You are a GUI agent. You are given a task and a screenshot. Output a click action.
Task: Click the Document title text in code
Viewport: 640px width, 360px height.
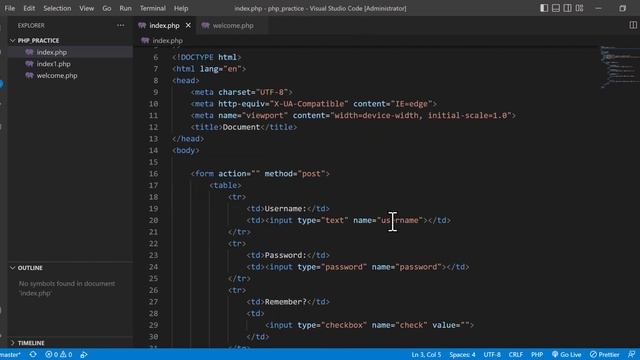tap(241, 127)
